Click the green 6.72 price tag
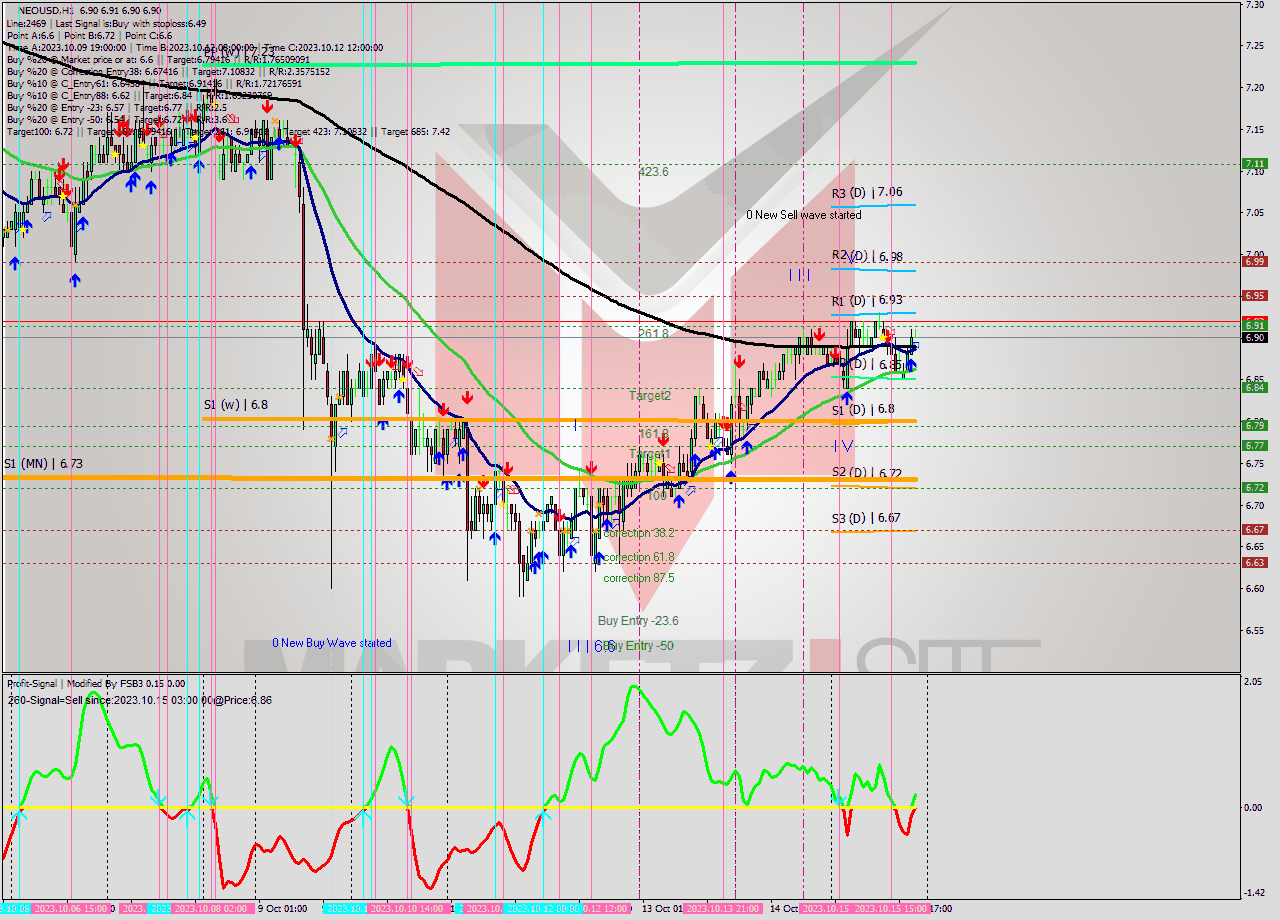 click(1254, 487)
